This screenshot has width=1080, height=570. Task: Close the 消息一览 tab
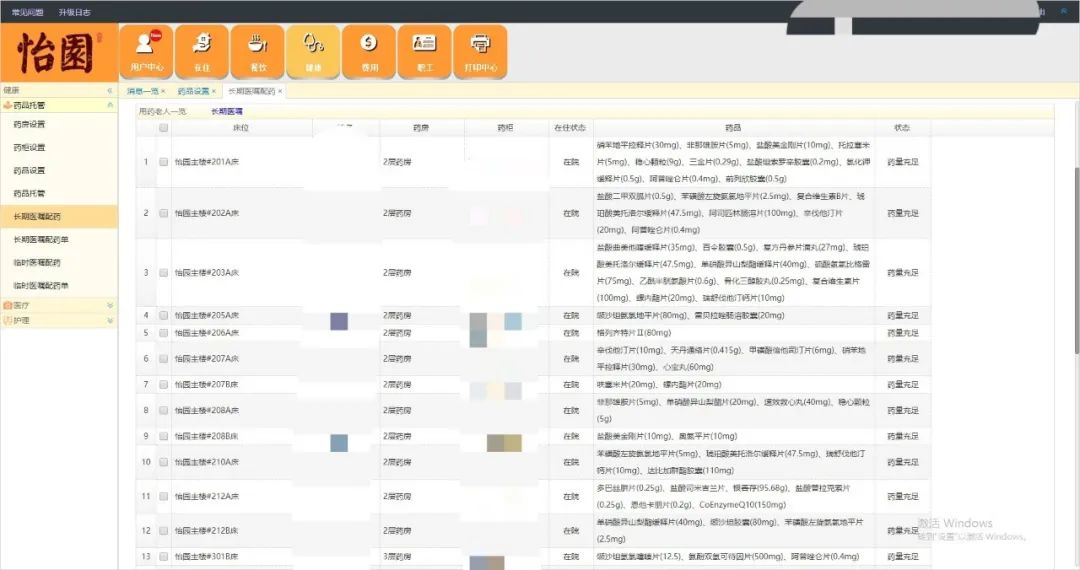coord(163,91)
